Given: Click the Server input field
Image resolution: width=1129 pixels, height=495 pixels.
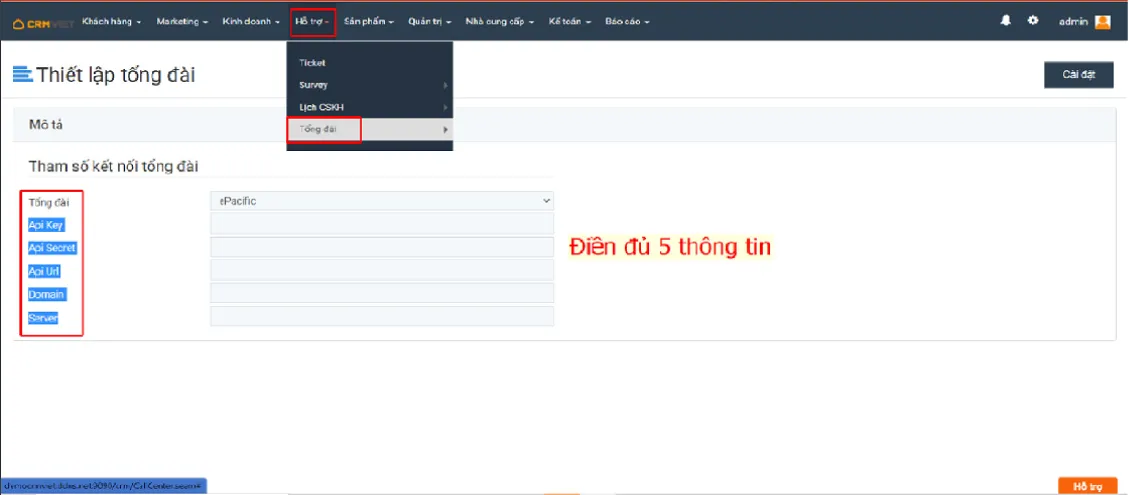Looking at the screenshot, I should point(382,316).
